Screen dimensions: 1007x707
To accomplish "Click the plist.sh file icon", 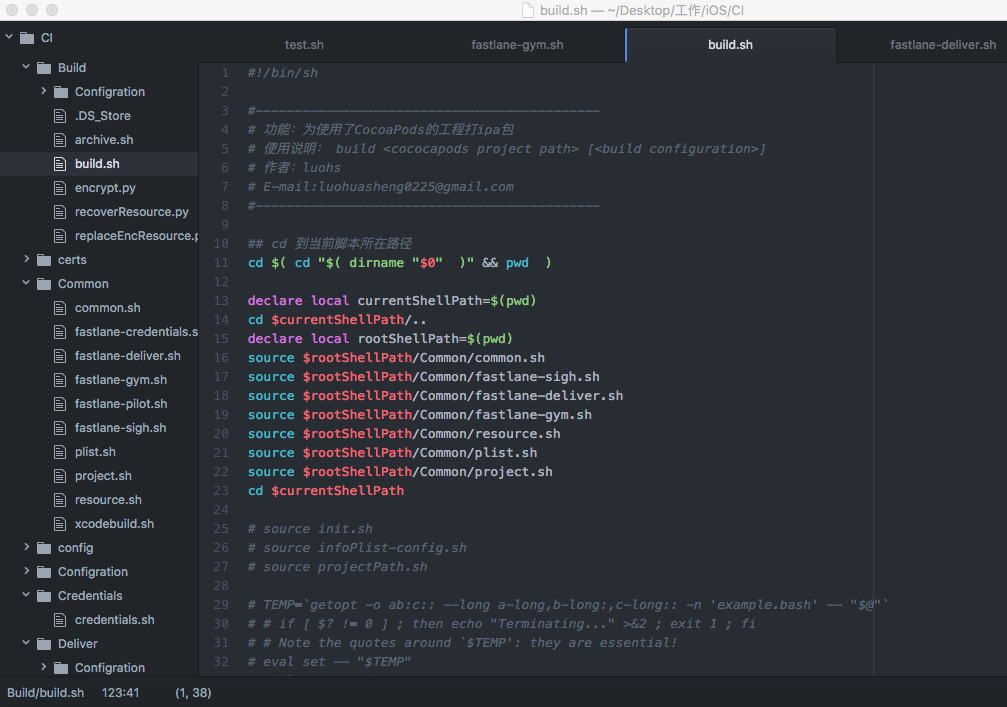I will pyautogui.click(x=60, y=452).
